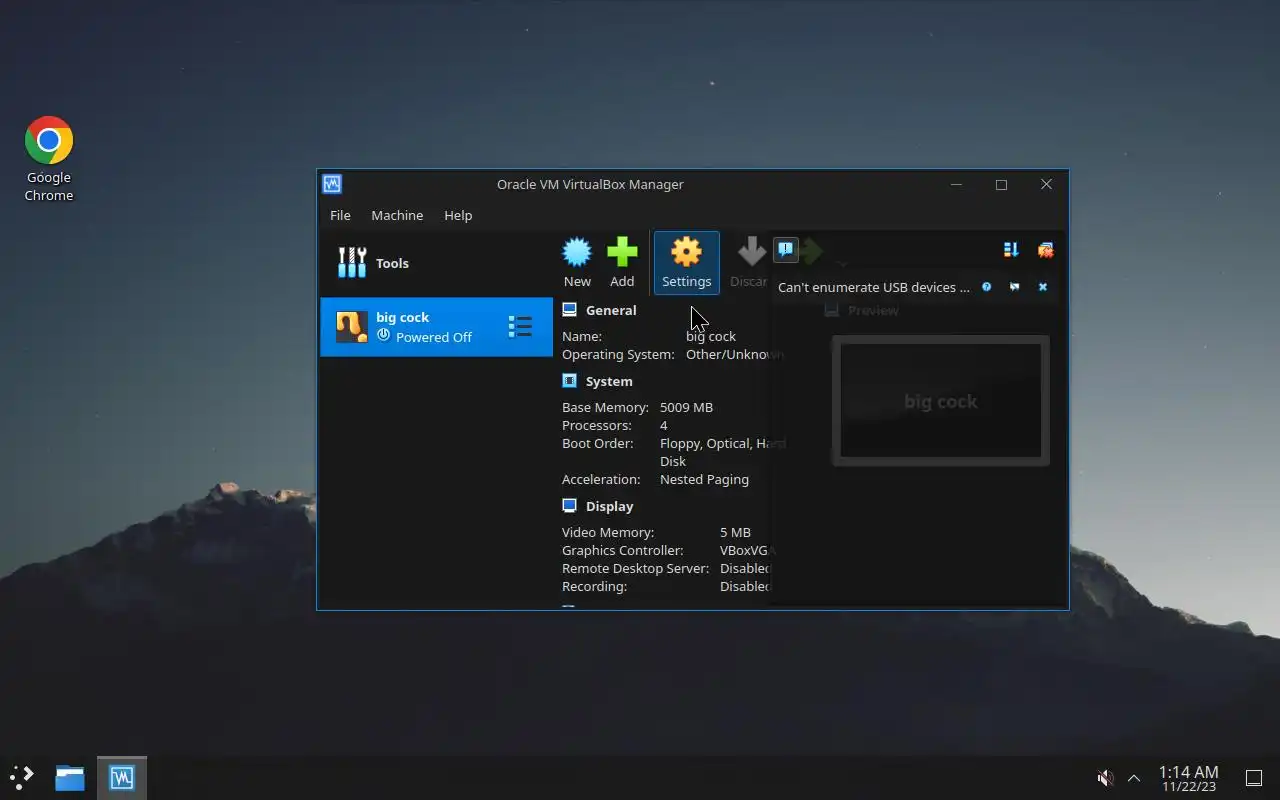Close the VirtualBox Manager window

click(1046, 184)
